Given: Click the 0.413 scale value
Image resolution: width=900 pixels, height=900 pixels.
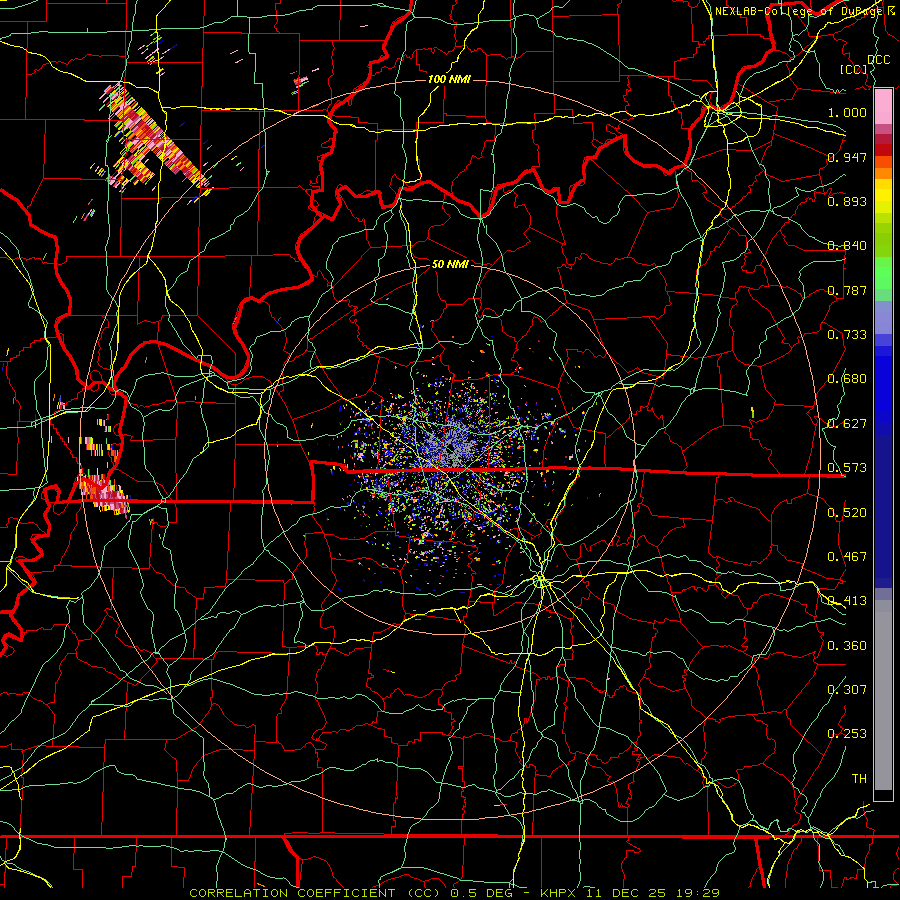Looking at the screenshot, I should tap(847, 601).
